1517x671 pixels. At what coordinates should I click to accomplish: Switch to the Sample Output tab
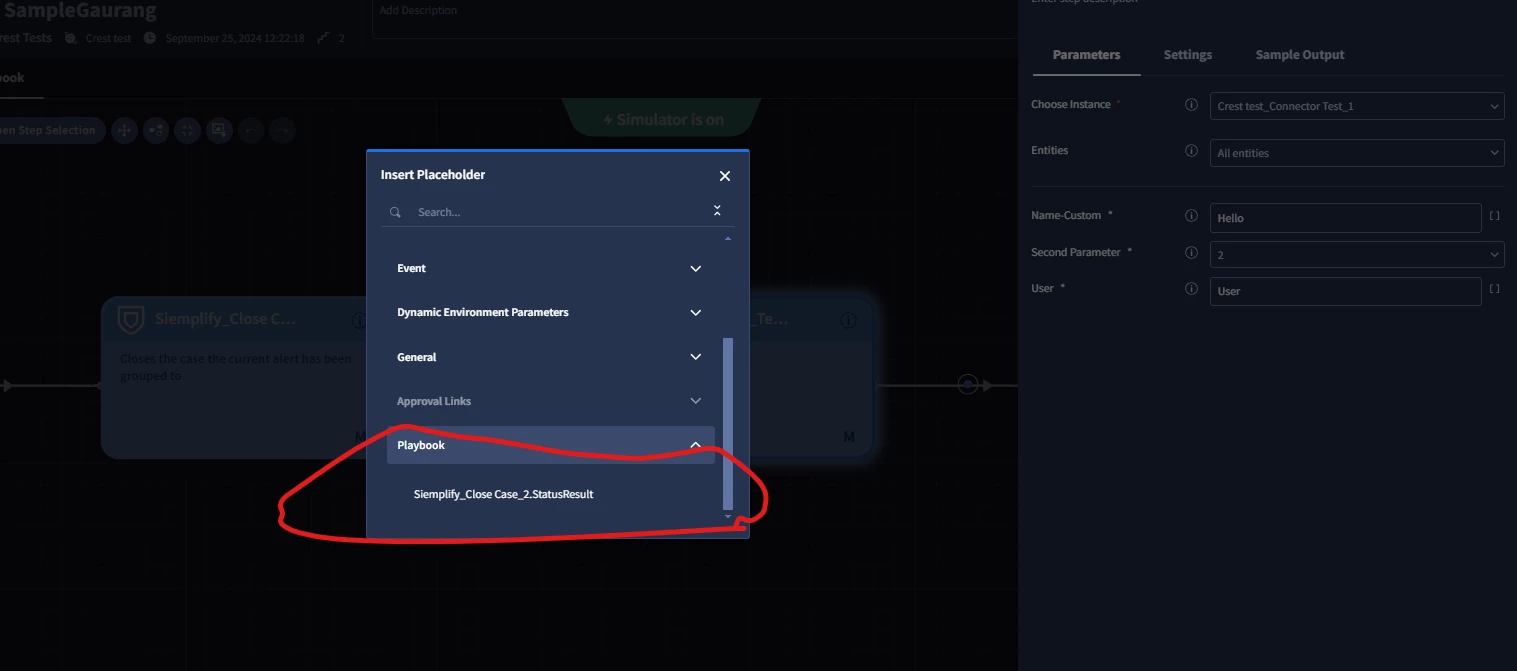point(1300,55)
